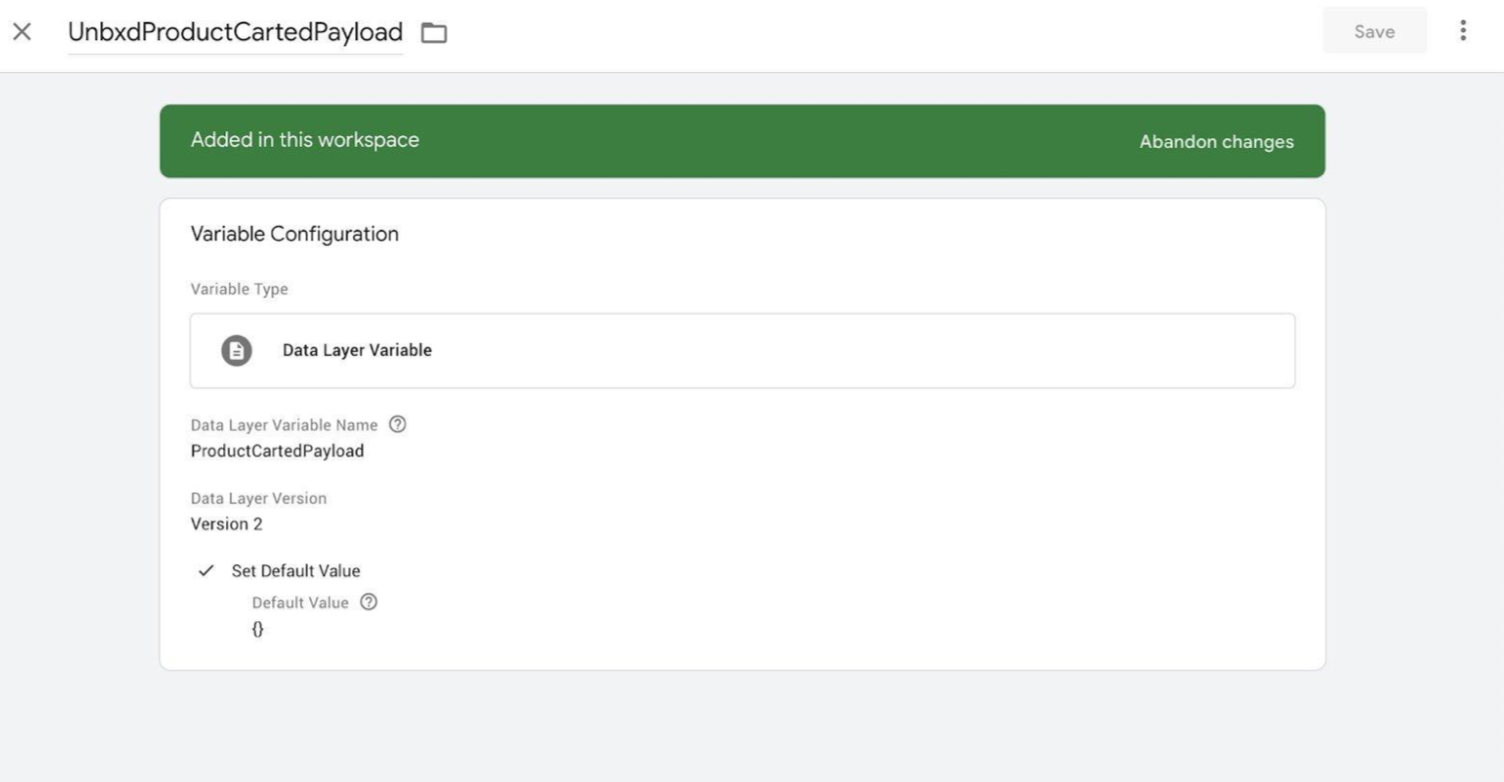Toggle the Set Default Value checkmark

206,571
